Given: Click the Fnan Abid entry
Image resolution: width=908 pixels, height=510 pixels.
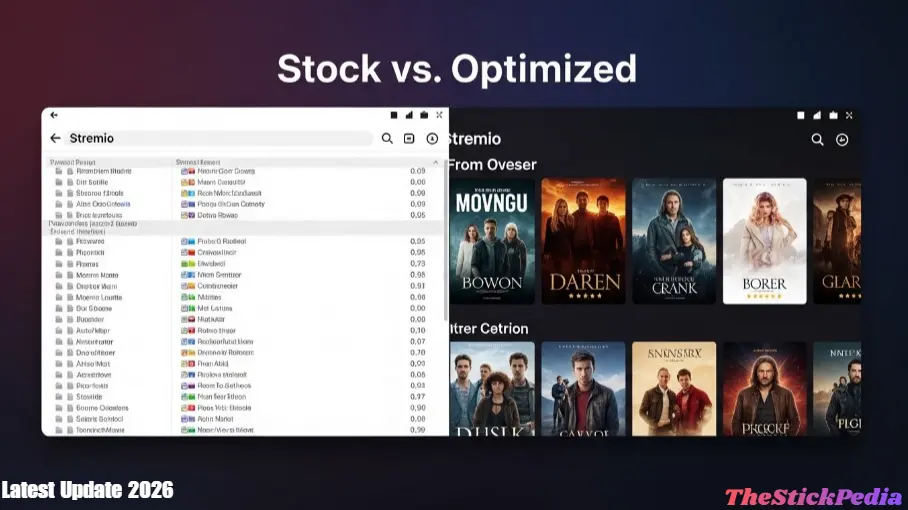Looking at the screenshot, I should [x=213, y=364].
